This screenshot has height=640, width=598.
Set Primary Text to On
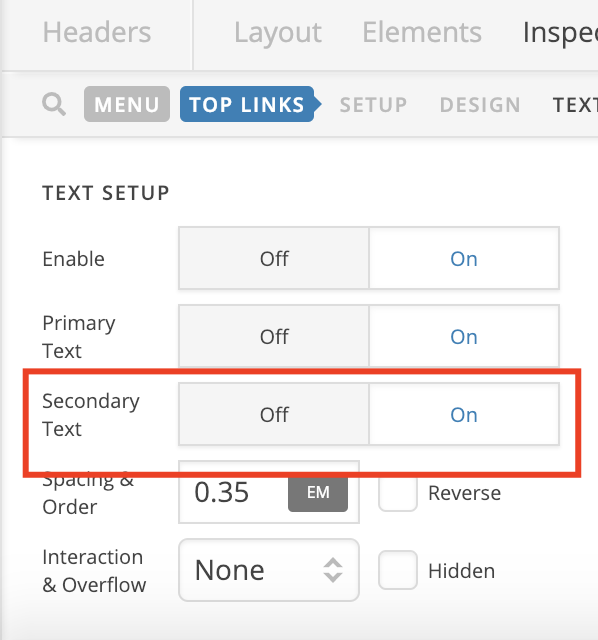click(464, 336)
